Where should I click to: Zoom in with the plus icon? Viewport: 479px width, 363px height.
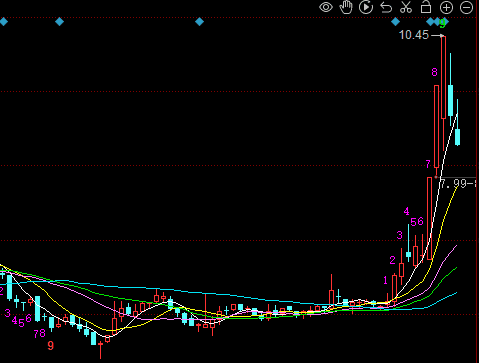point(446,7)
